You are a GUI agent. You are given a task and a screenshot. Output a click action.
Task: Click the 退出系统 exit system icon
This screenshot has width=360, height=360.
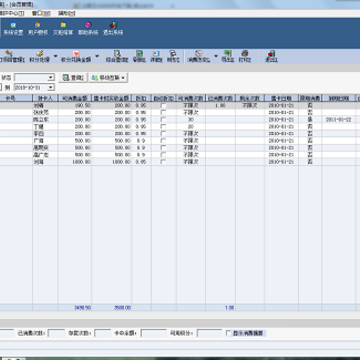(113, 29)
